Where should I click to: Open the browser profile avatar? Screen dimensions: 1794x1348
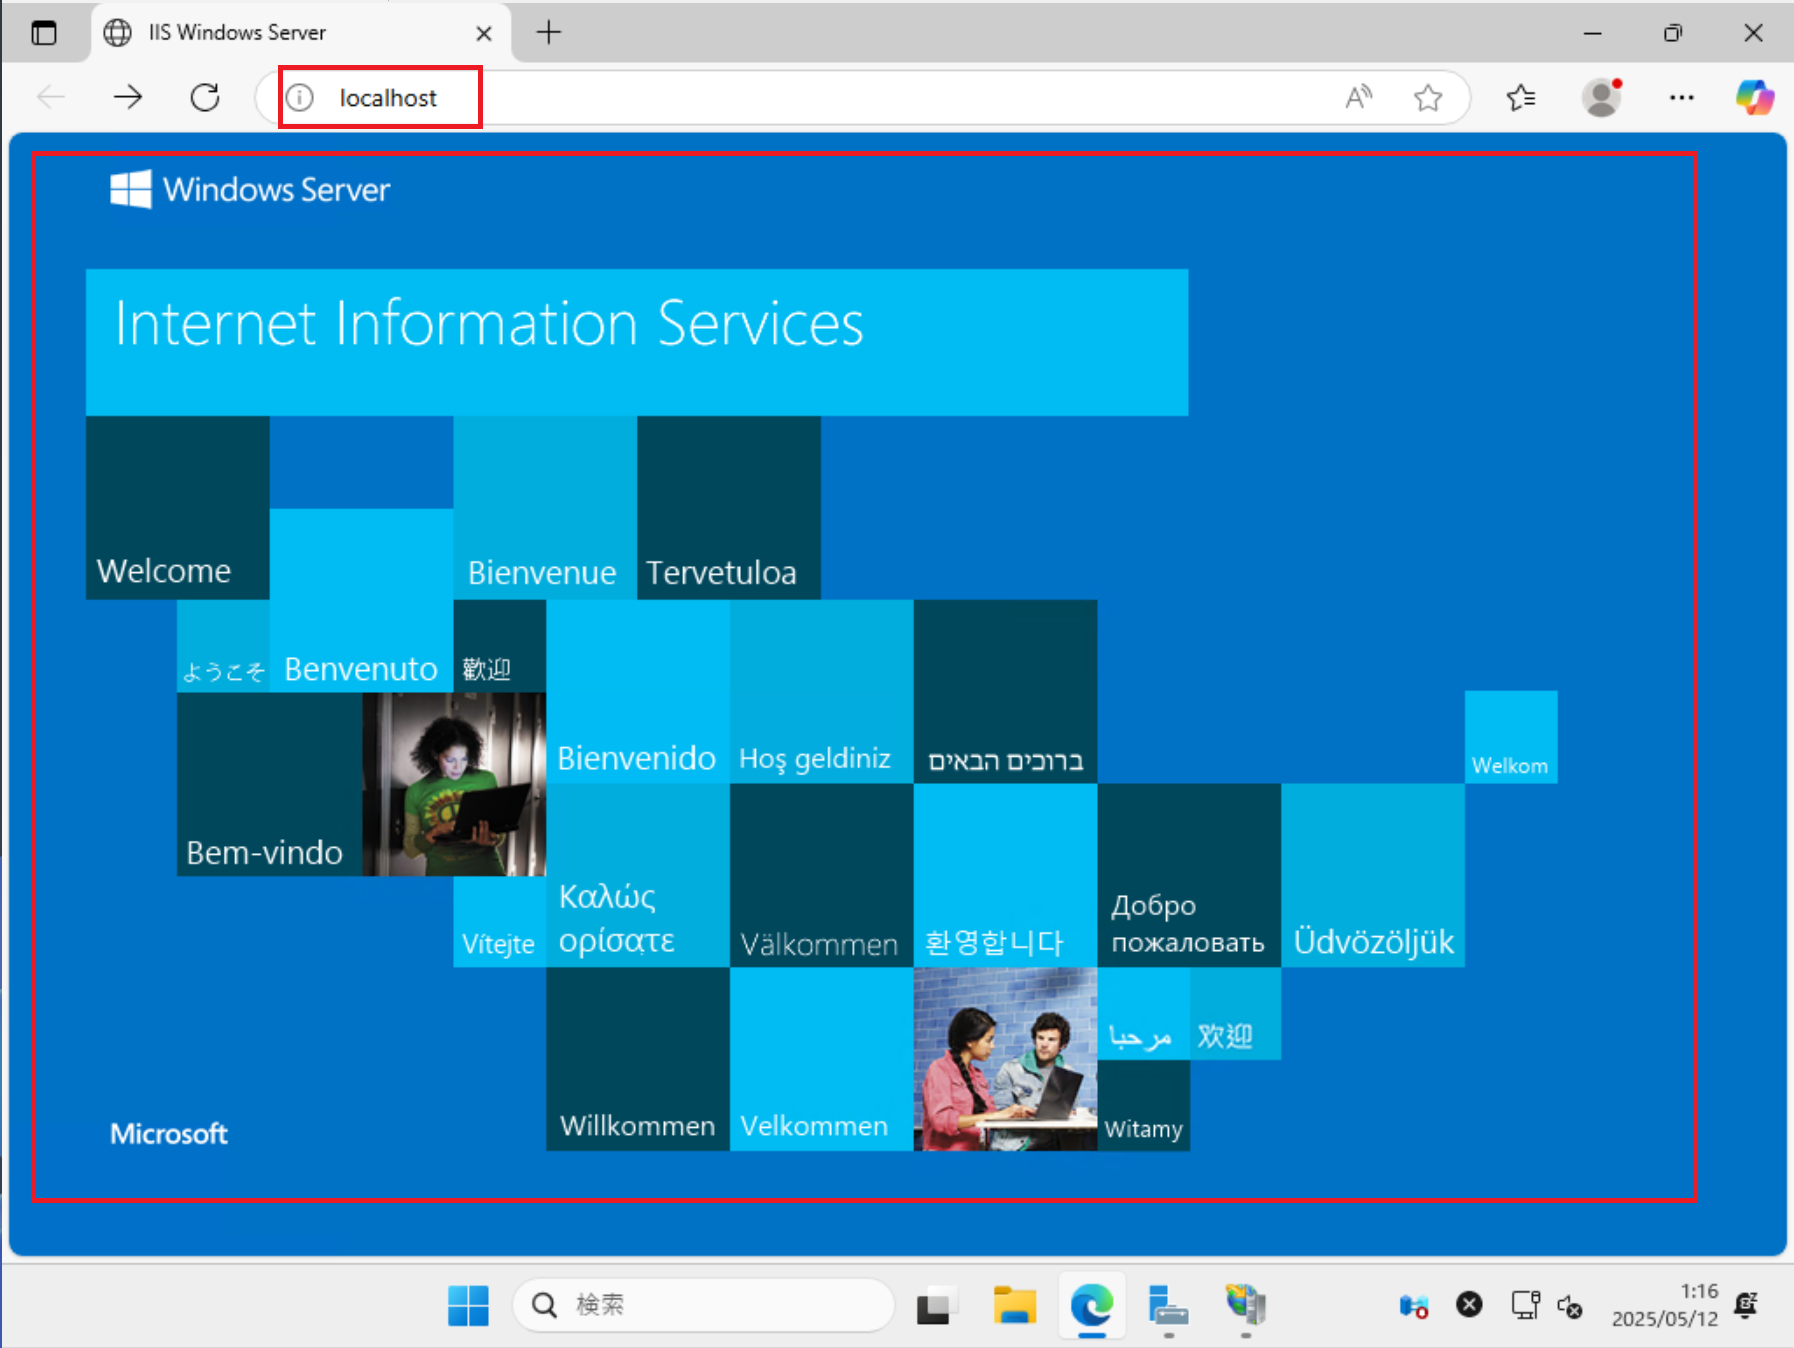[1602, 97]
